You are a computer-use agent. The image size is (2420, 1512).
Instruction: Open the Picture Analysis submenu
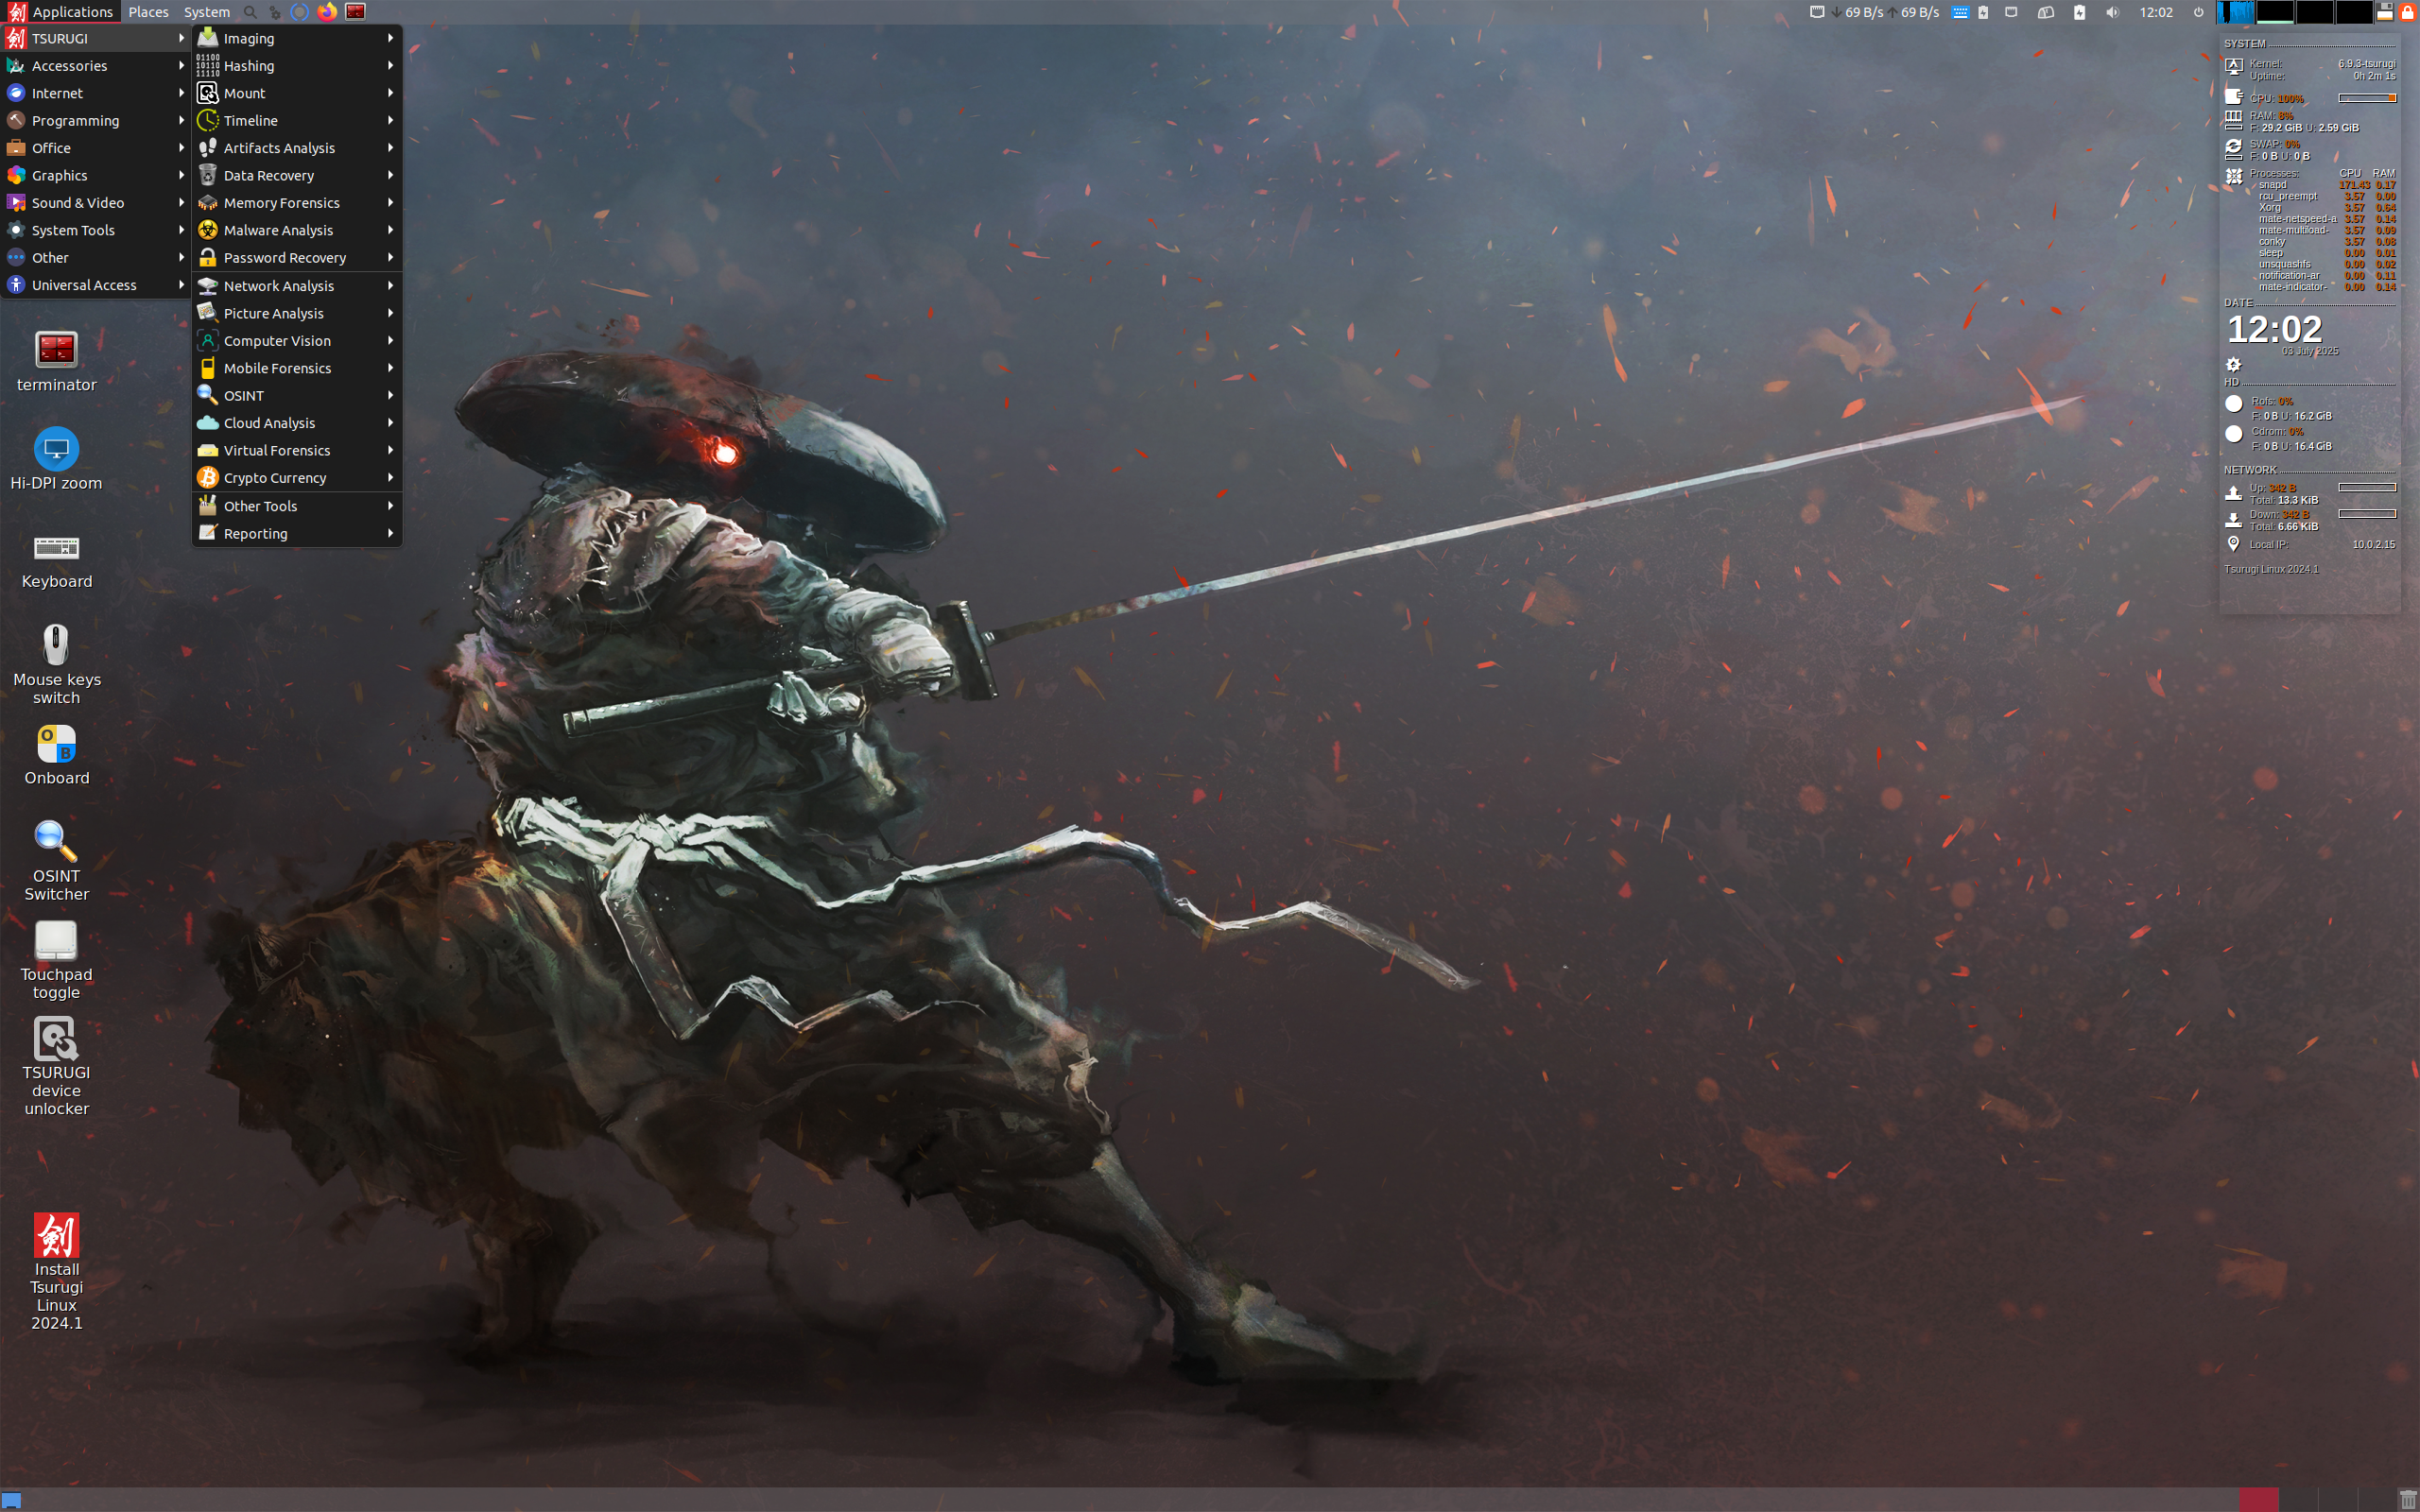297,313
